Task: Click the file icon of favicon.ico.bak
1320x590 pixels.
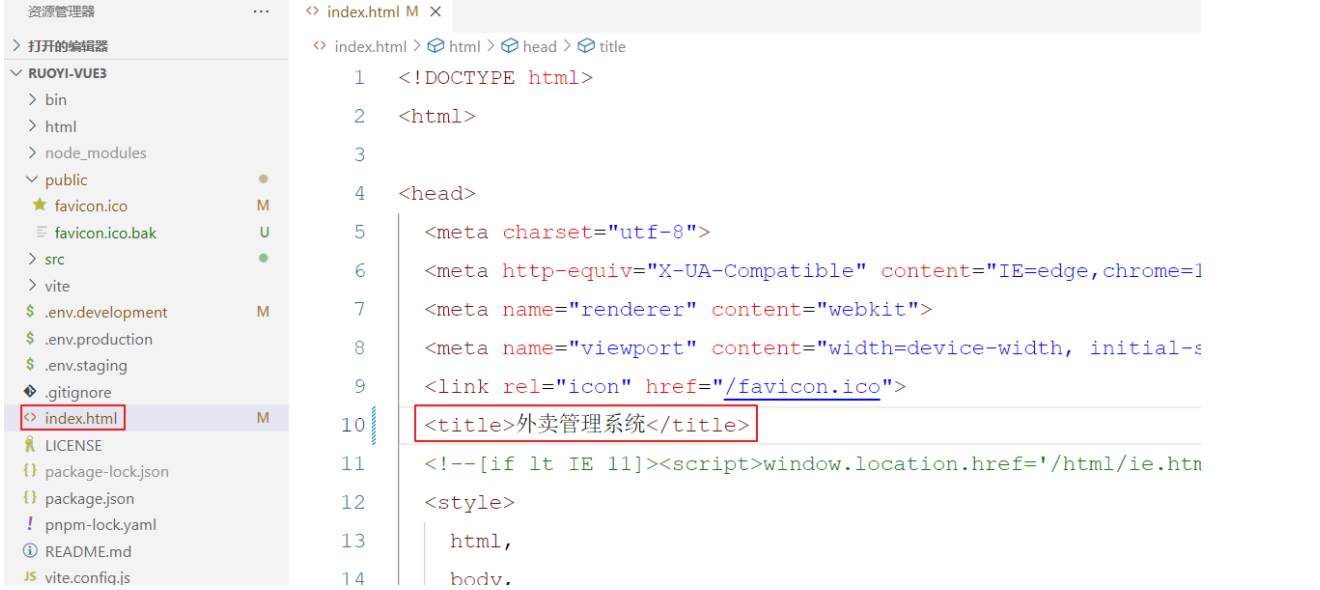Action: click(41, 232)
